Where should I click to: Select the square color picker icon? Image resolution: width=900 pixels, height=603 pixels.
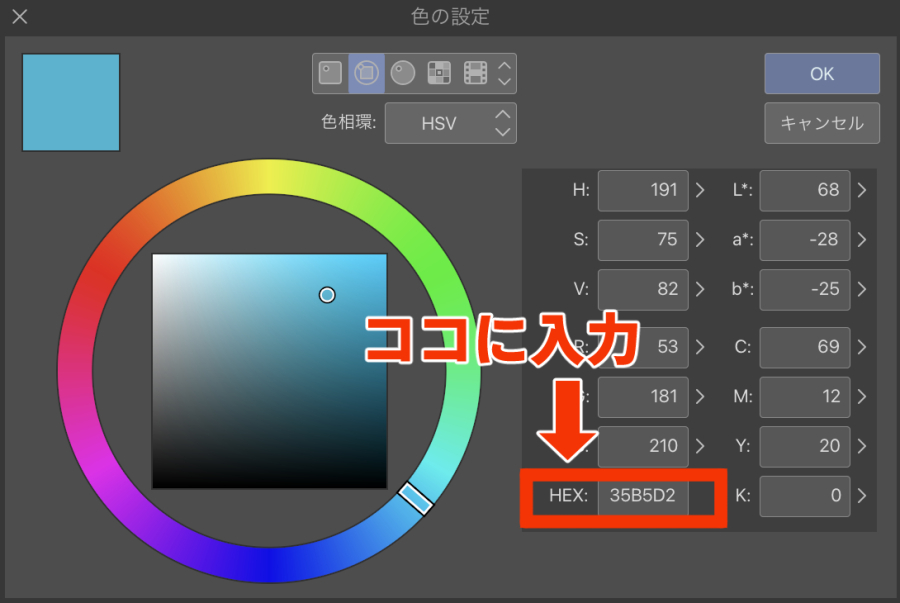point(330,72)
